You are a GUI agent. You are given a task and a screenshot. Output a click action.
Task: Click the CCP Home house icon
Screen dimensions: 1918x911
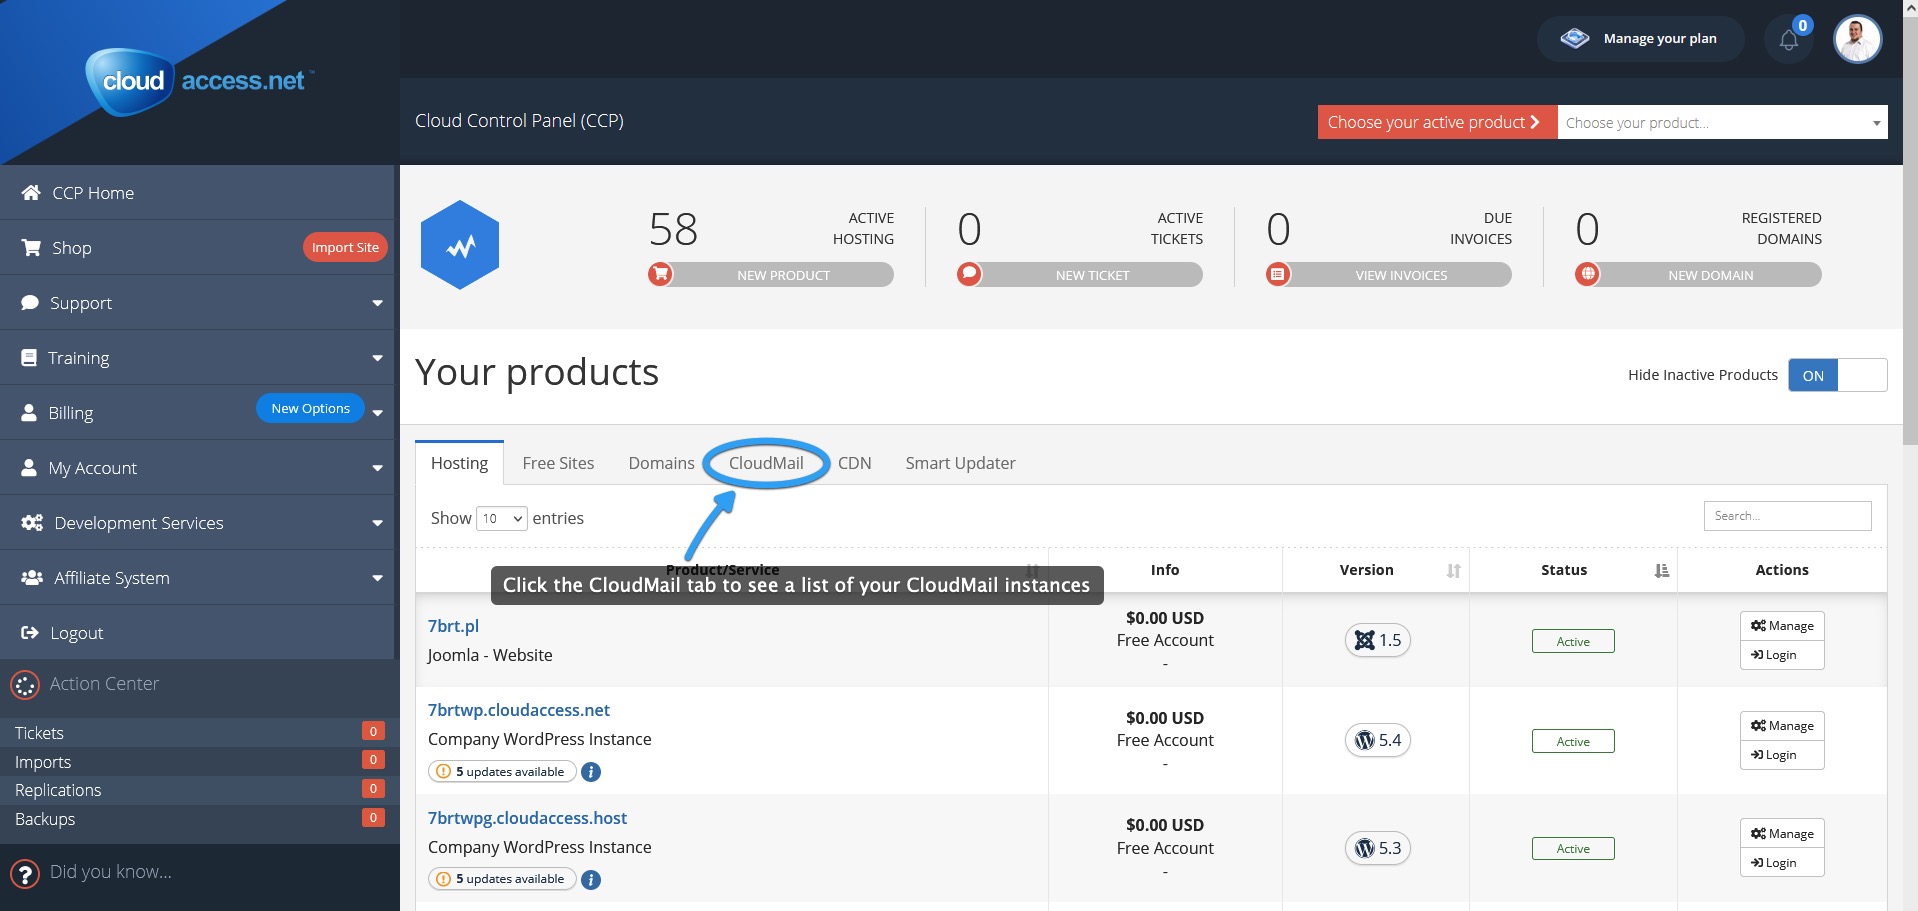pos(31,192)
